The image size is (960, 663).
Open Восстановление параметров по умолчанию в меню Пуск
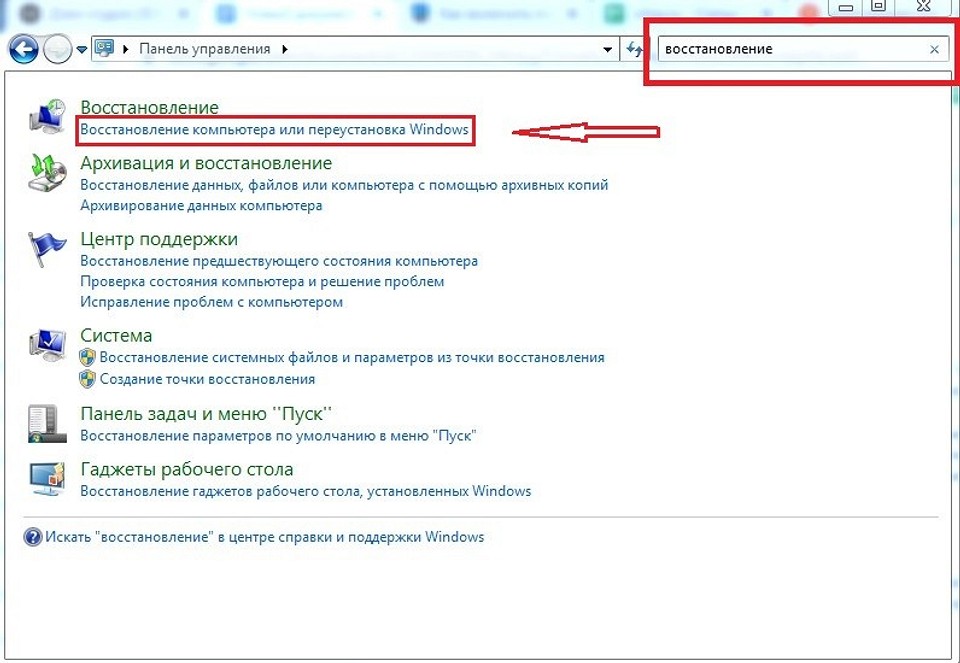point(279,436)
